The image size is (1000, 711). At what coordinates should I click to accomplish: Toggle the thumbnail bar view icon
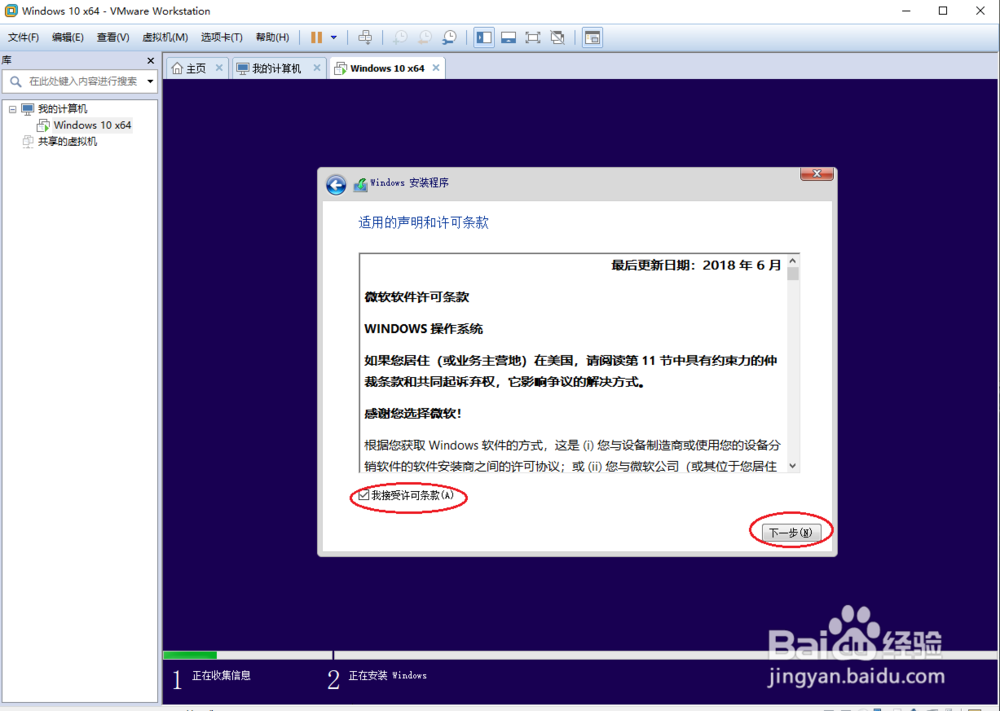click(x=508, y=38)
